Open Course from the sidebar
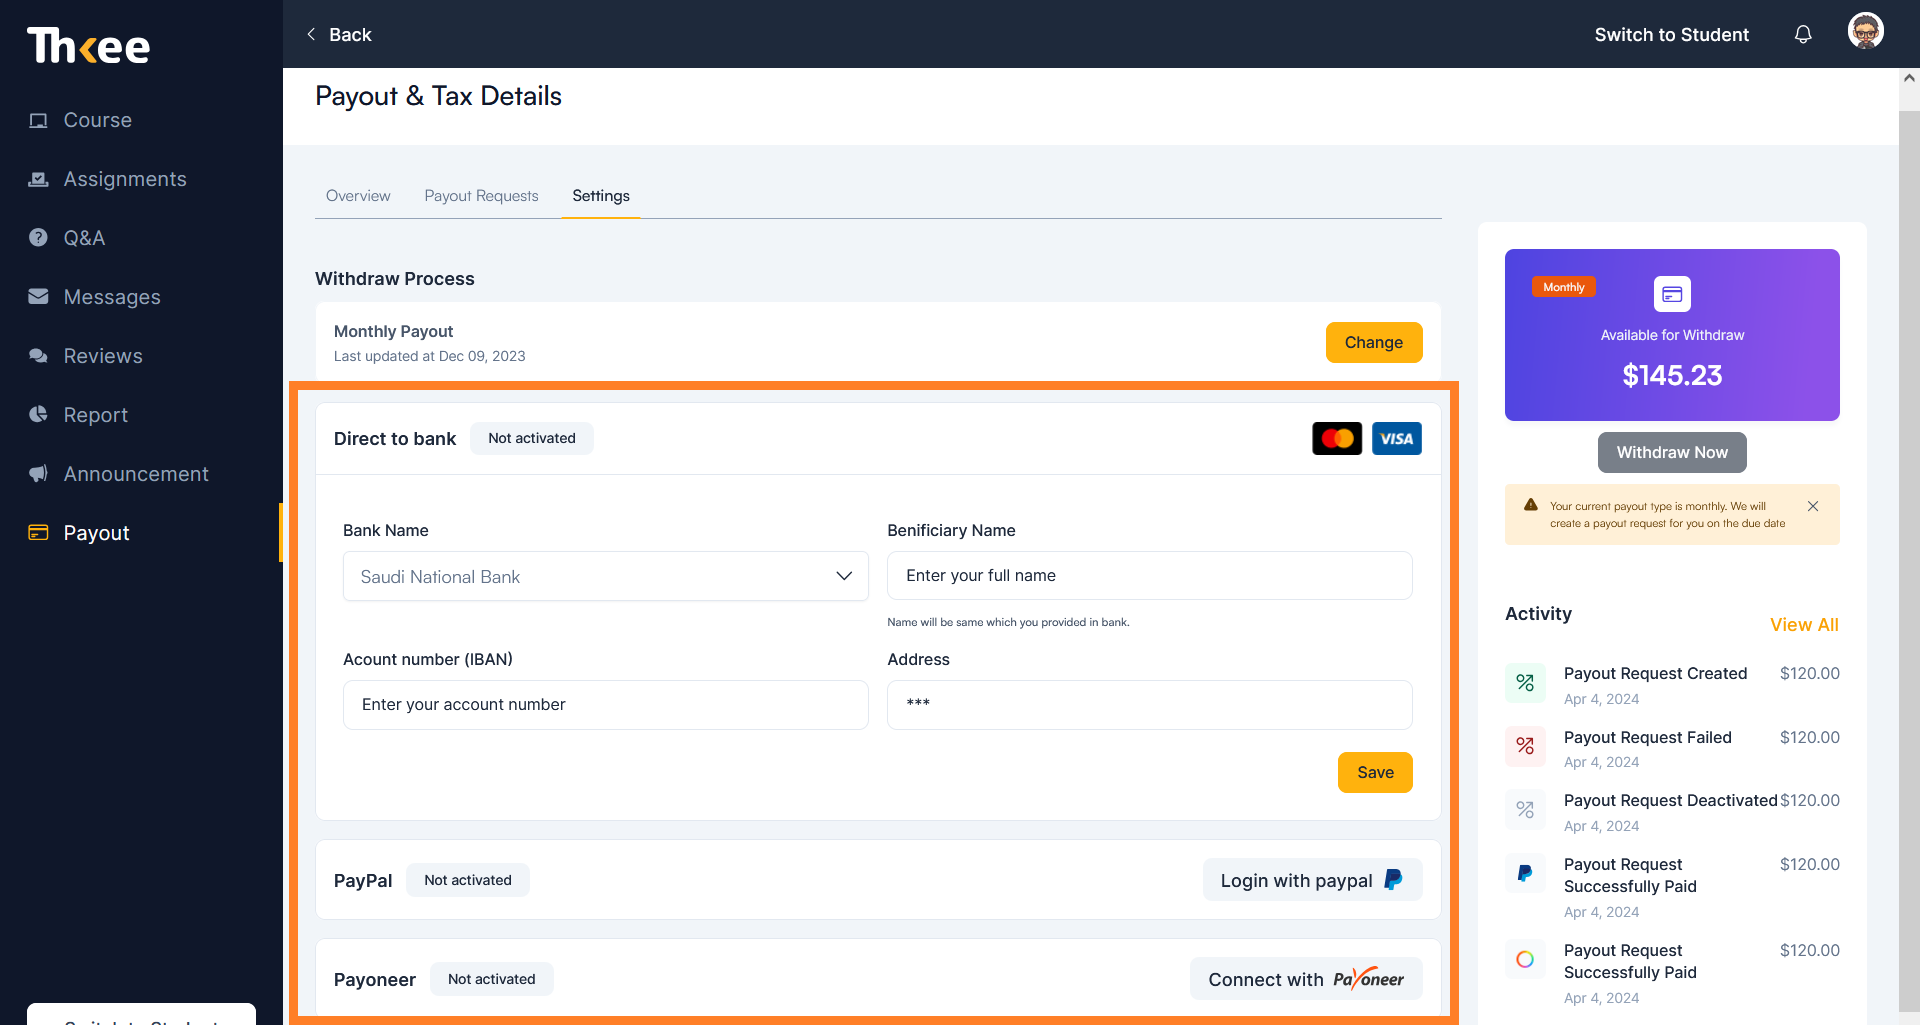The height and width of the screenshot is (1025, 1920). 97,120
